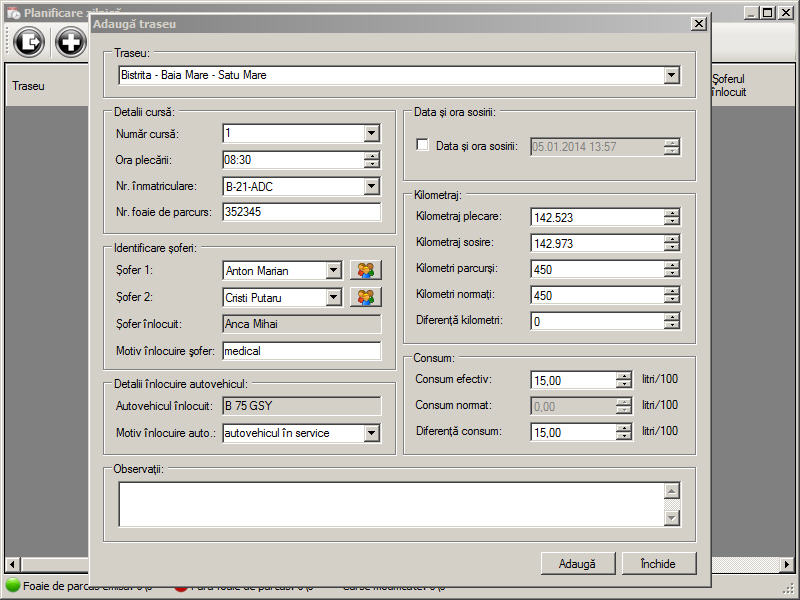Click the Diferență consum stepper arrows
This screenshot has height=600, width=800.
[x=623, y=432]
